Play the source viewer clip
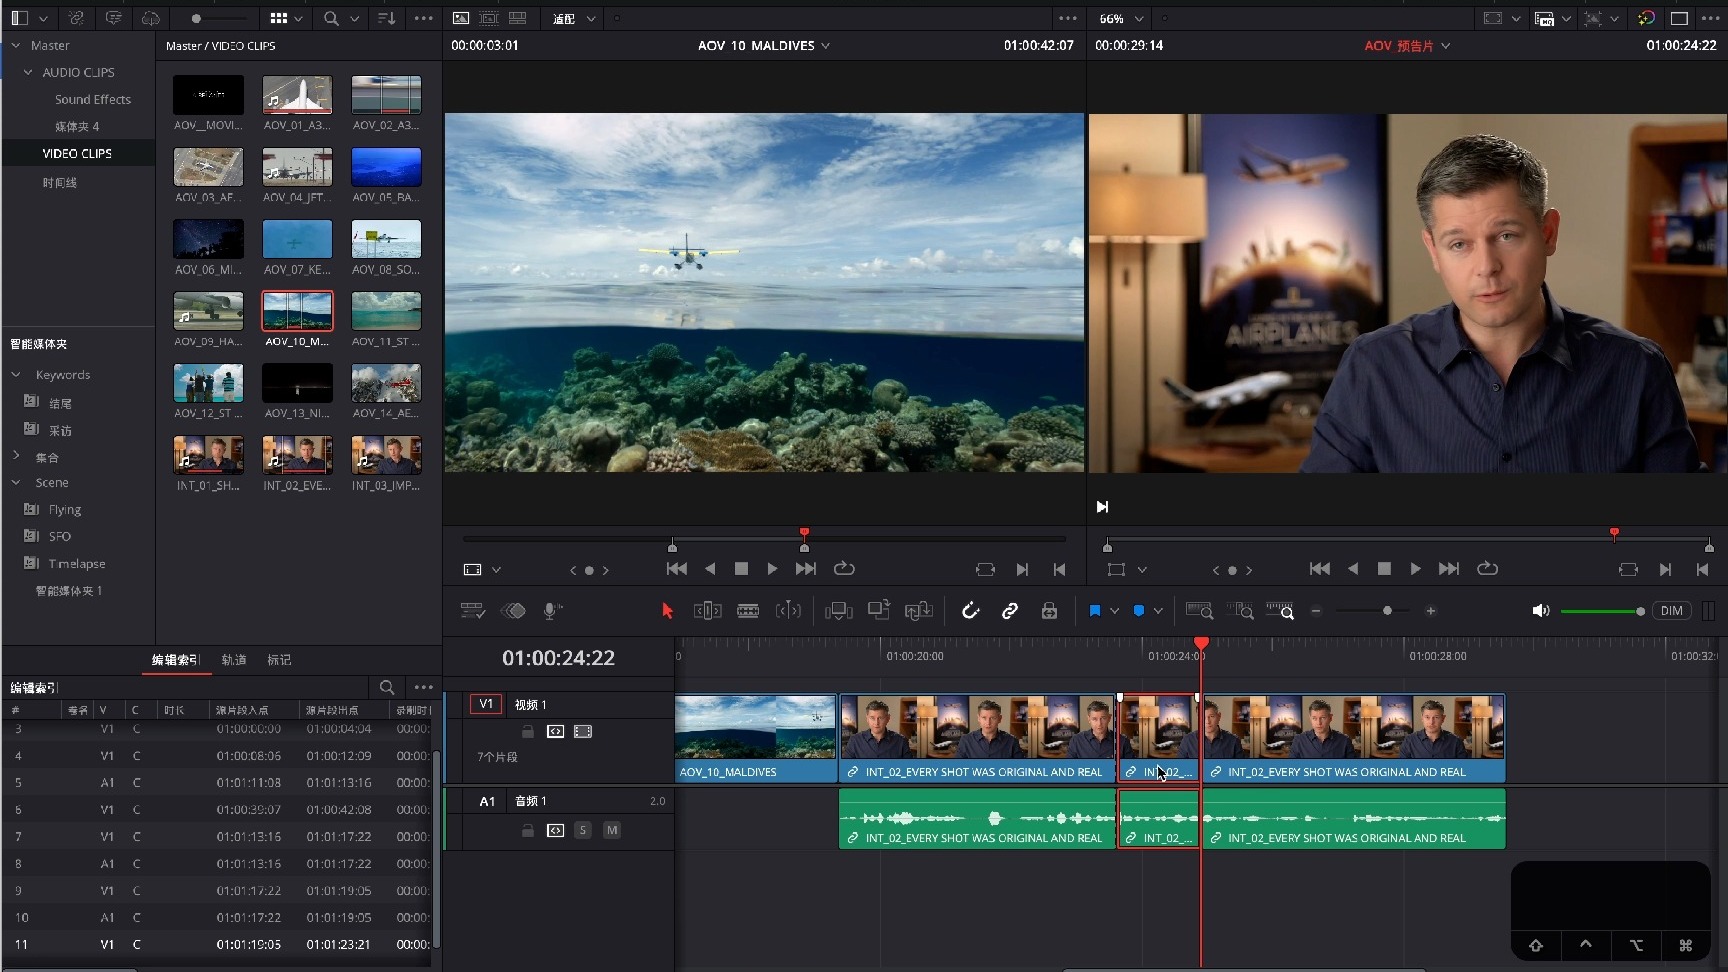 772,569
